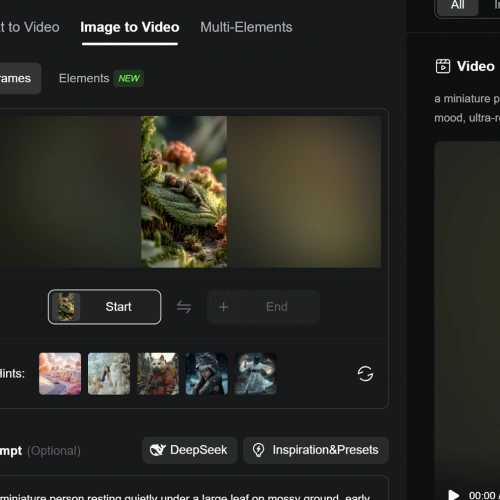Play the video with the play icon
The width and height of the screenshot is (500, 500).
[x=453, y=495]
